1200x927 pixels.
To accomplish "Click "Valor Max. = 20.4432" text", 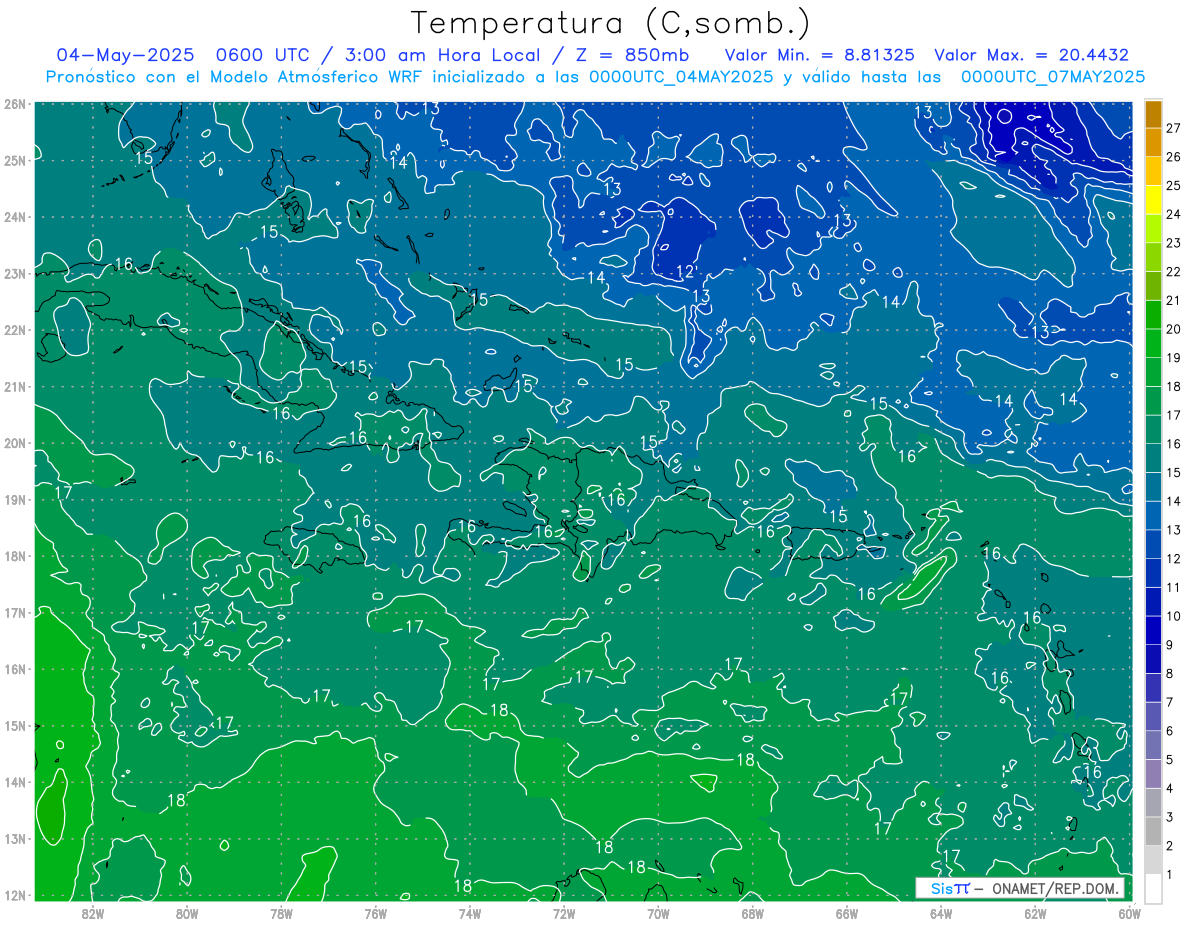I will point(1031,55).
